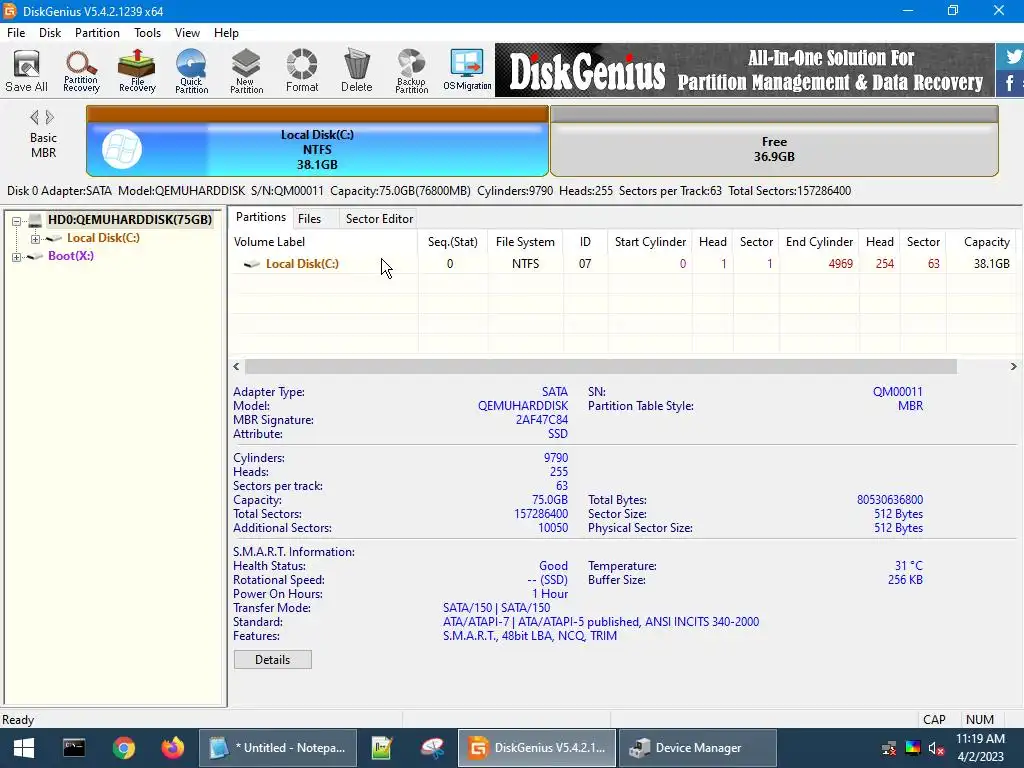Open the Tools menu
The height and width of the screenshot is (768, 1024).
147,33
